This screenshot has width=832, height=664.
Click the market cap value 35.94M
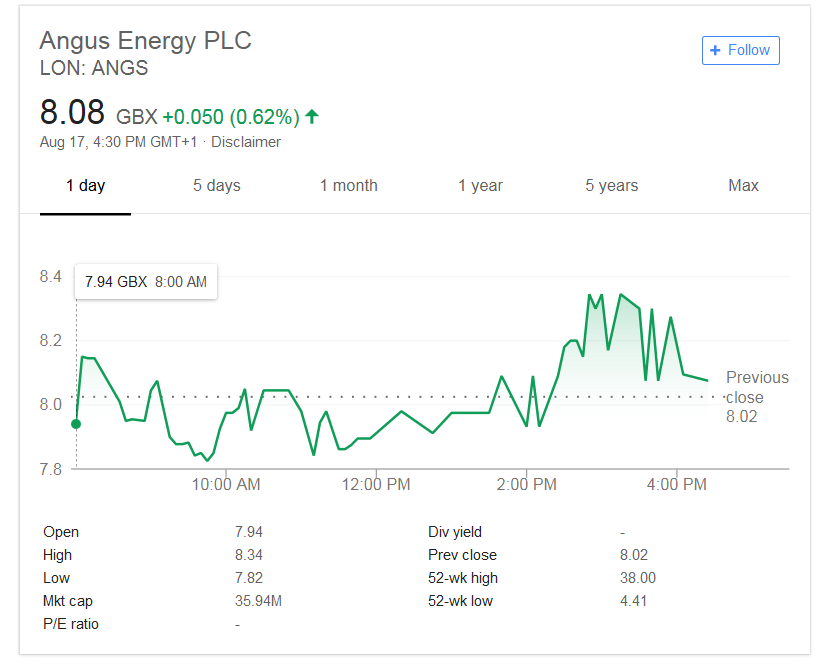pyautogui.click(x=258, y=601)
